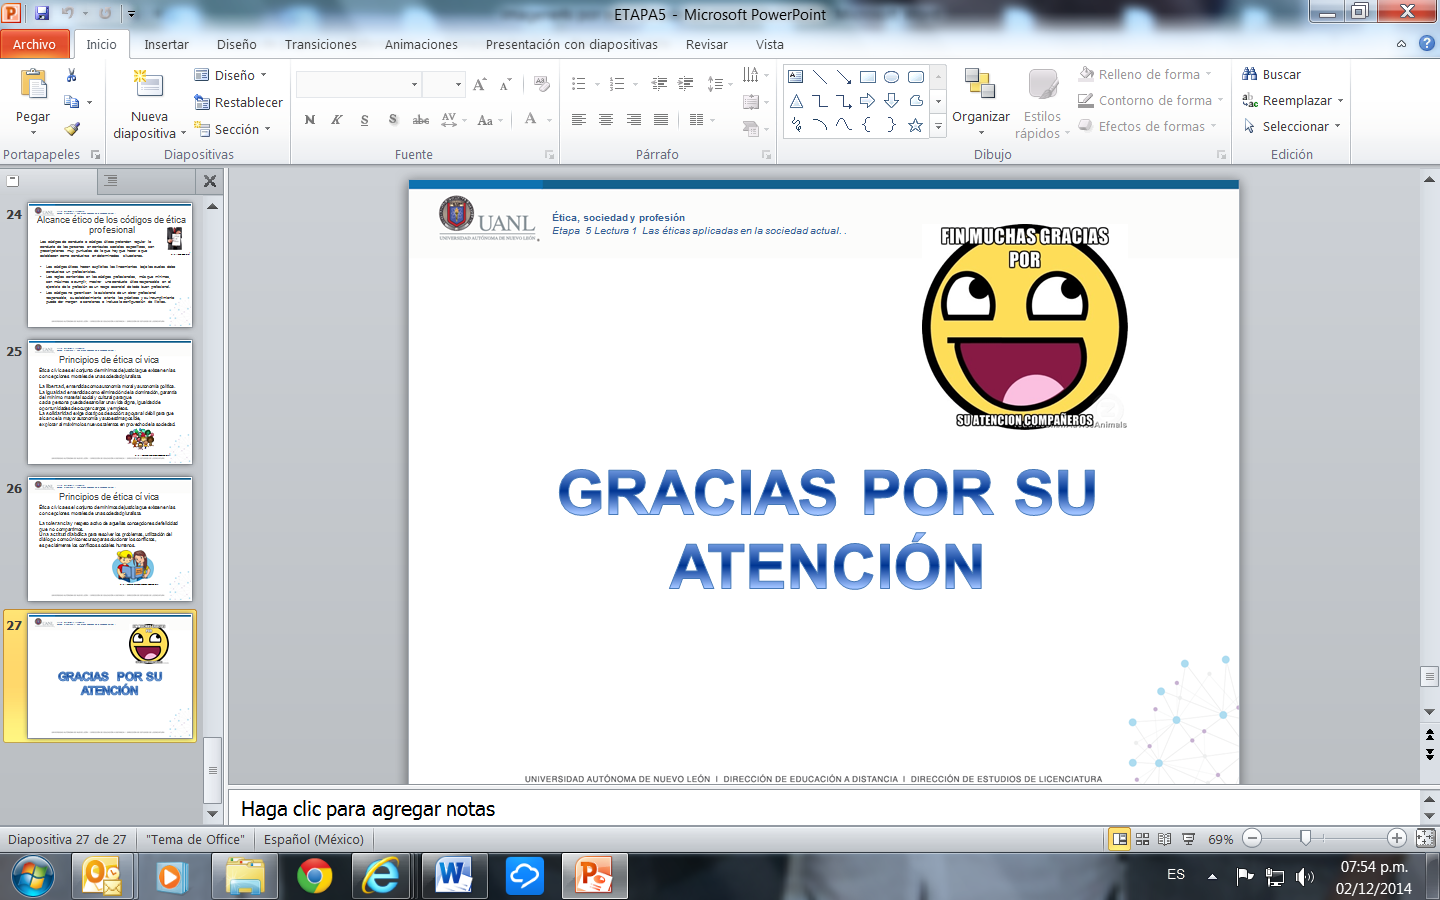
Task: Toggle text shadow formatting
Action: 393,120
